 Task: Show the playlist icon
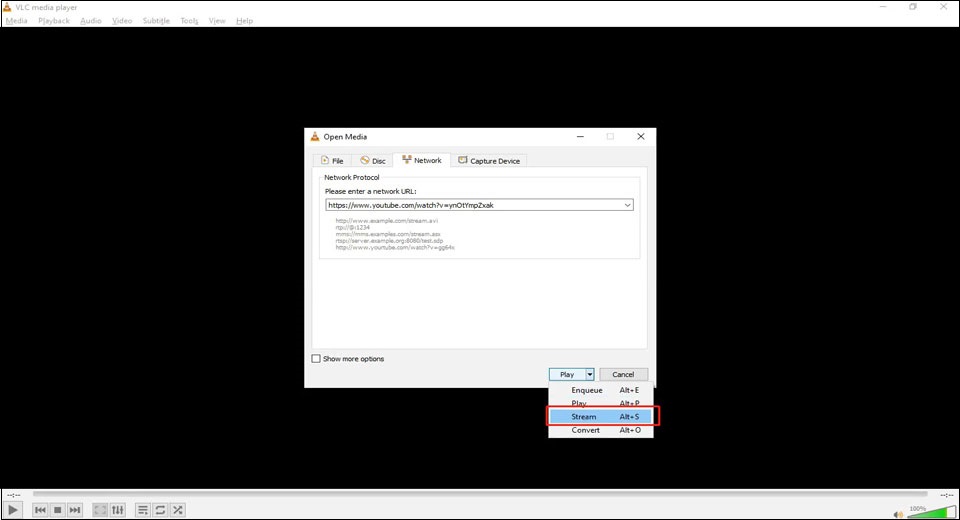pos(143,510)
